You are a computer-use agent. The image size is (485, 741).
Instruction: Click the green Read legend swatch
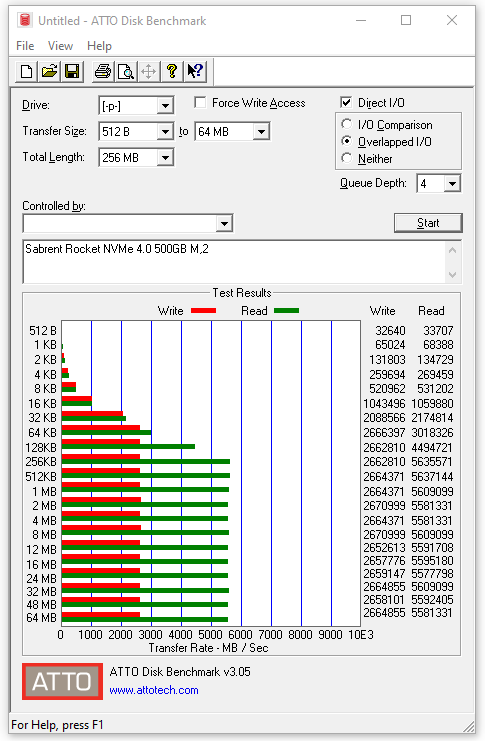click(286, 310)
